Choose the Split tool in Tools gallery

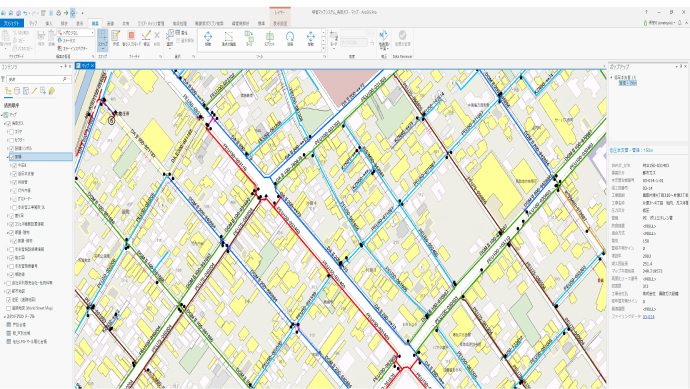tap(269, 38)
